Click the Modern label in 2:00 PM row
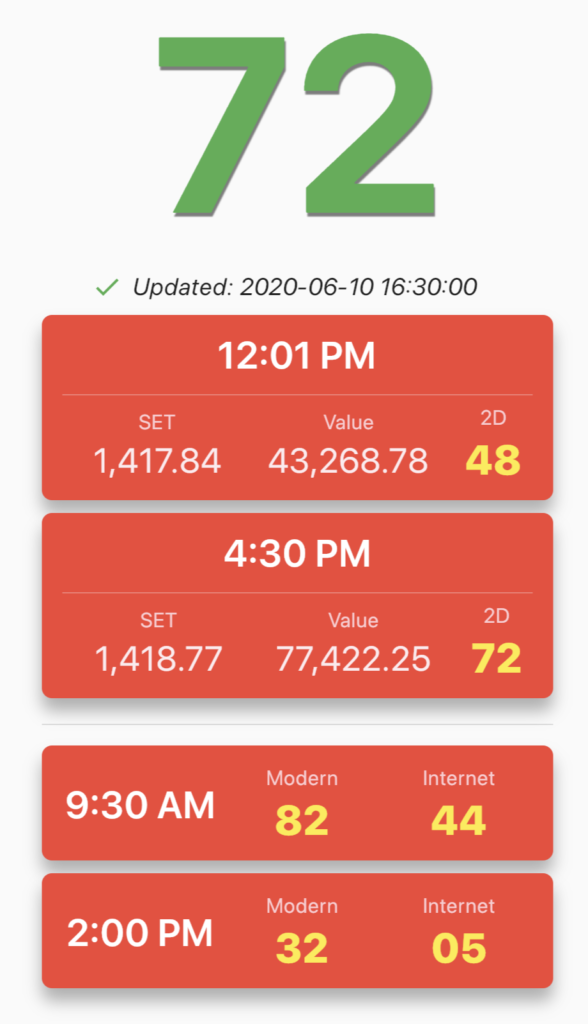This screenshot has height=1024, width=588. click(302, 906)
